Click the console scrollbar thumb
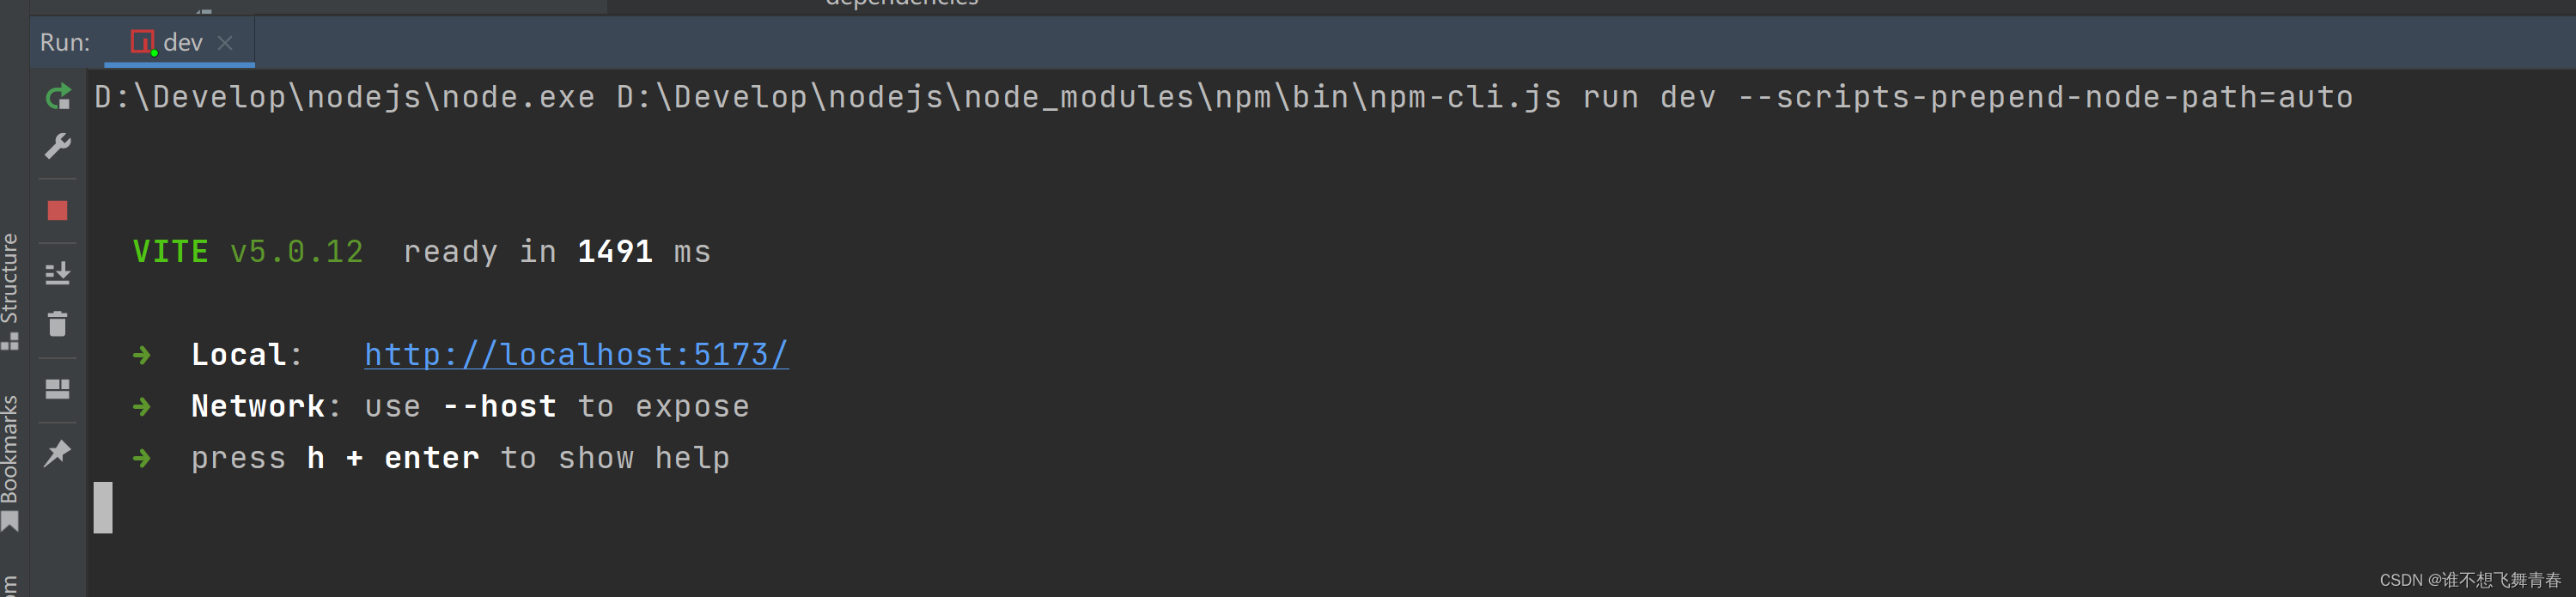 click(x=103, y=507)
